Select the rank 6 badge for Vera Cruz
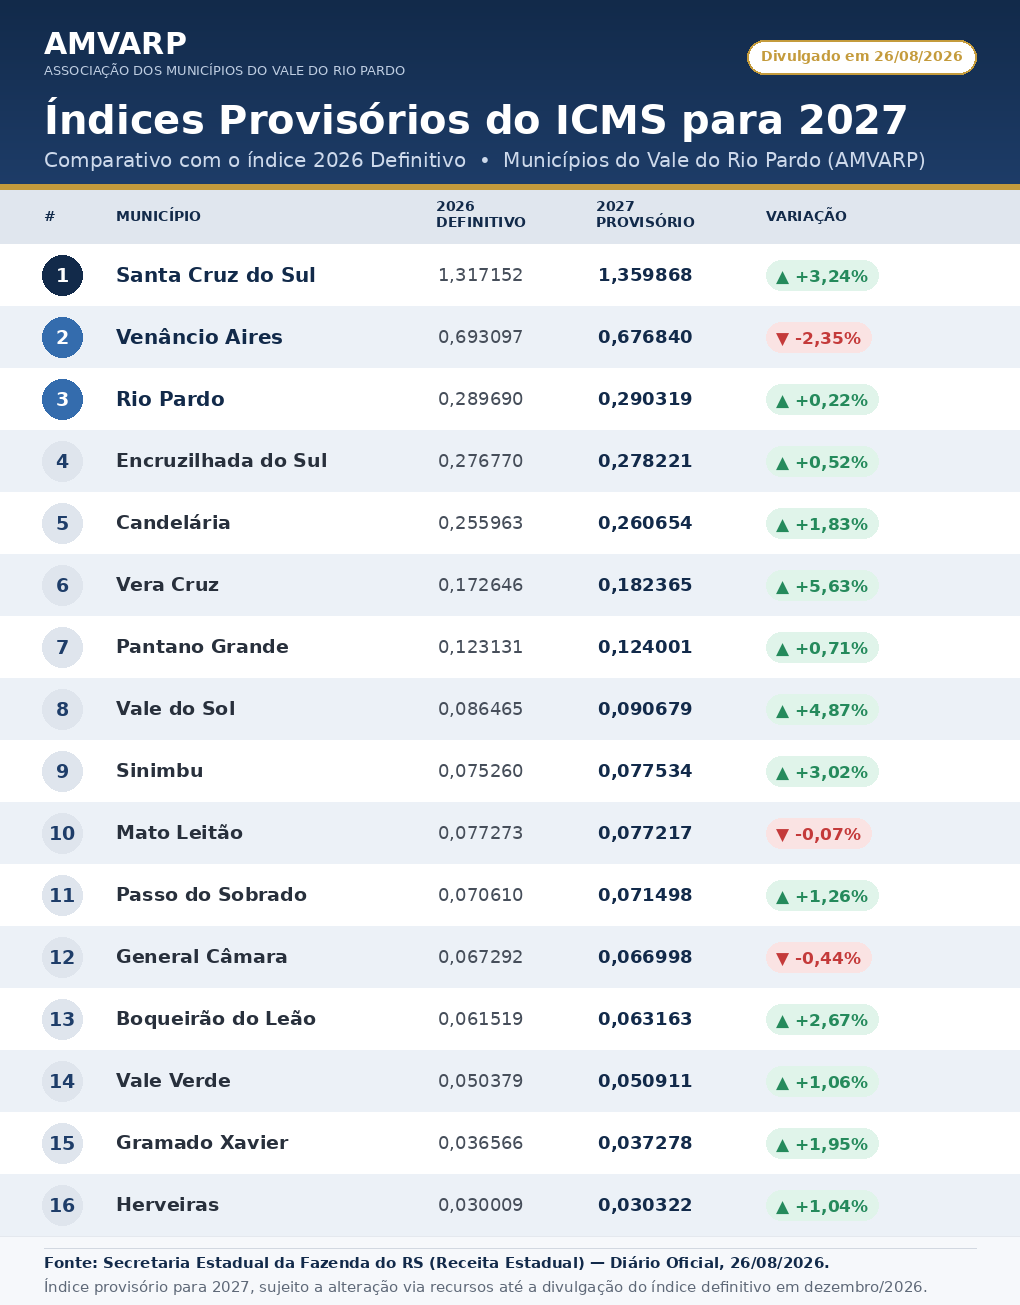1020x1305 pixels. point(62,585)
